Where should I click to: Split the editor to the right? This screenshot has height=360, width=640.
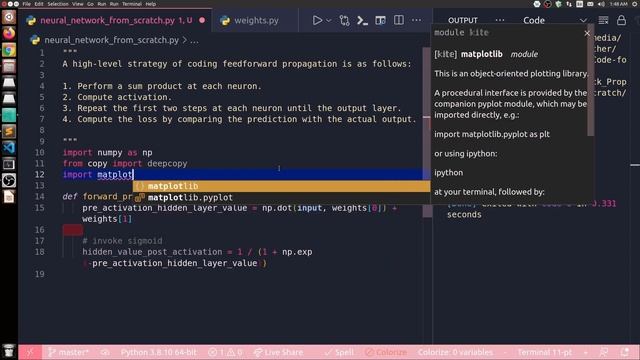399,20
